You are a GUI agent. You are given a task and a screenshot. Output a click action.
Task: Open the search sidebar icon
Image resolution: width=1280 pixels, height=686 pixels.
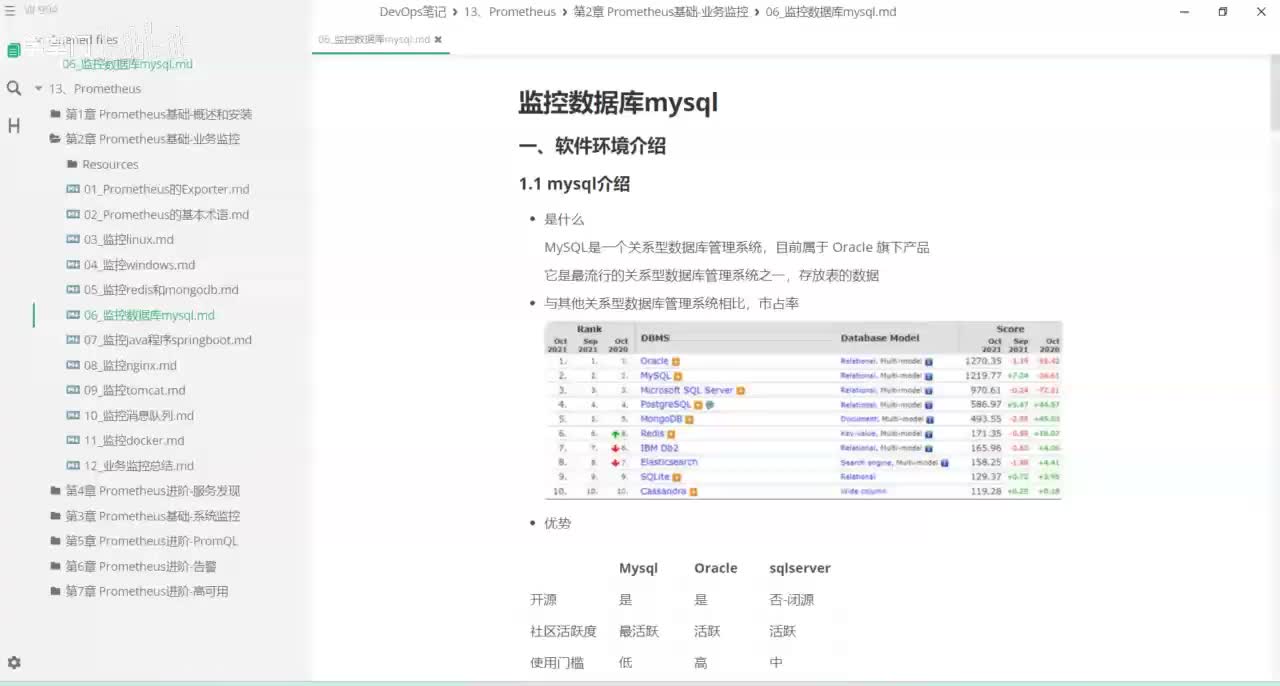(13, 88)
